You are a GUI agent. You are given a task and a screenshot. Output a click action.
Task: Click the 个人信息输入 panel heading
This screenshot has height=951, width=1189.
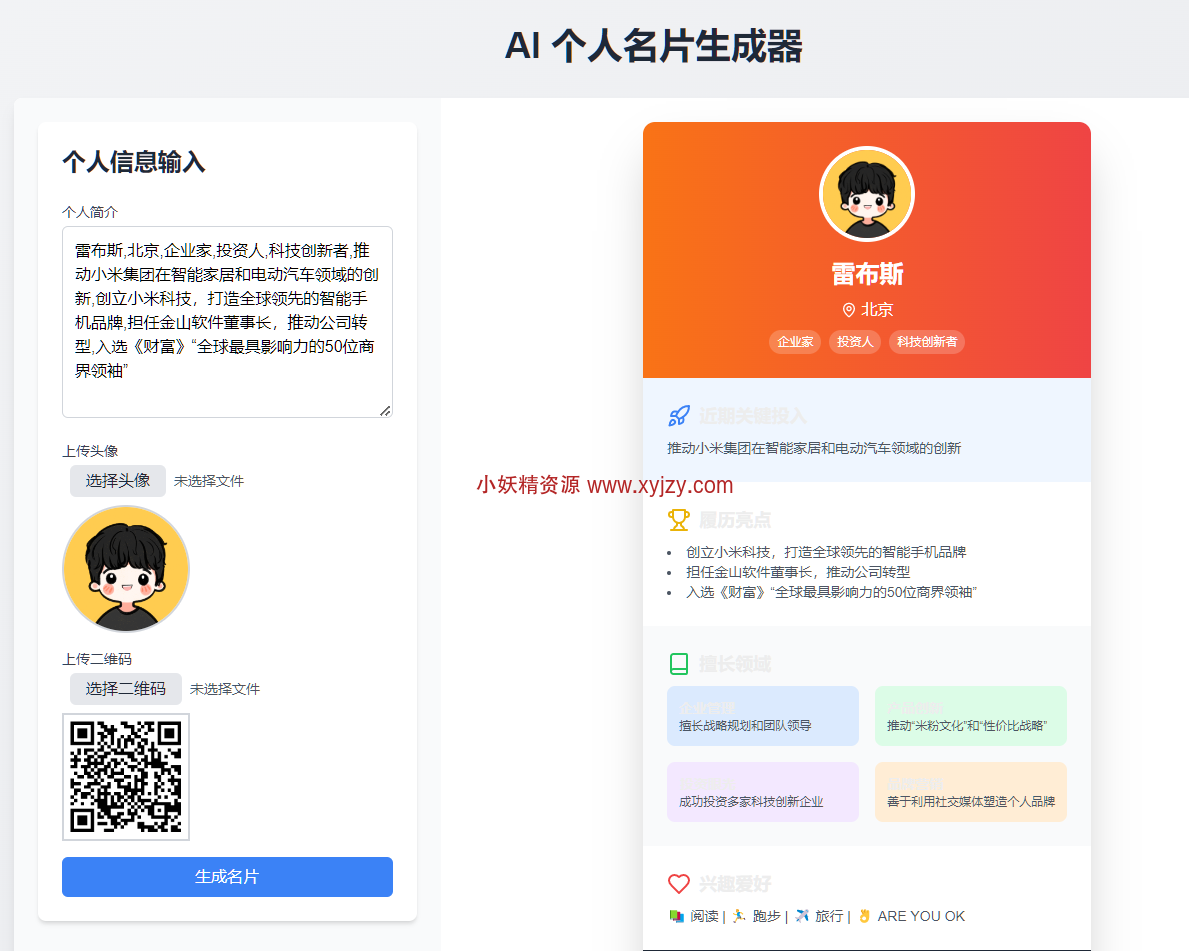133,162
